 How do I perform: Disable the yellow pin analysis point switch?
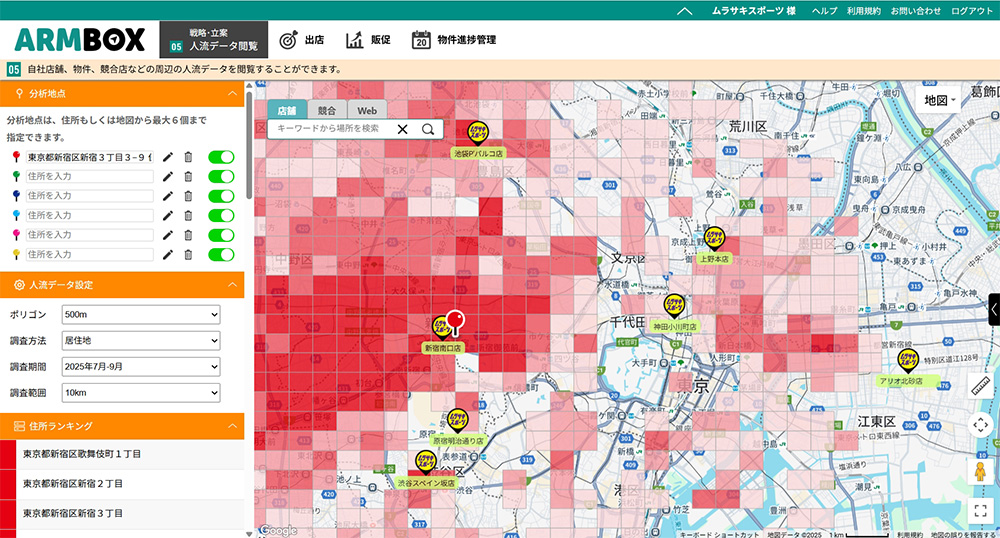coord(221,254)
